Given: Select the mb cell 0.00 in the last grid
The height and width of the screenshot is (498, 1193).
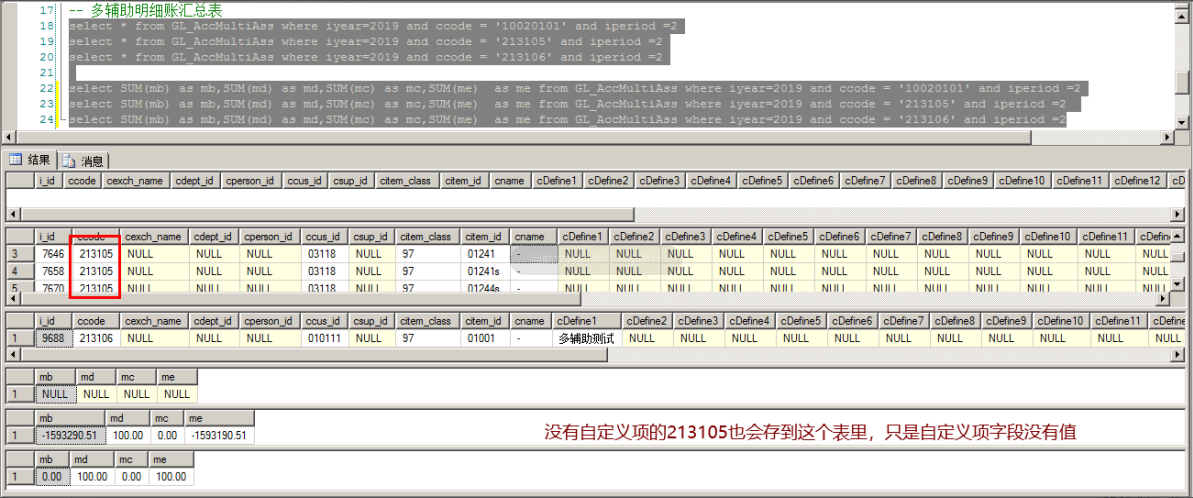Looking at the screenshot, I should coord(52,477).
